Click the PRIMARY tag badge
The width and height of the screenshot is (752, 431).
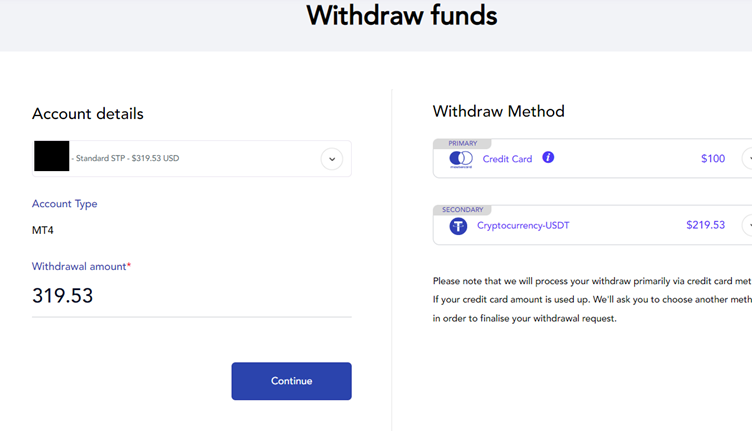(462, 143)
